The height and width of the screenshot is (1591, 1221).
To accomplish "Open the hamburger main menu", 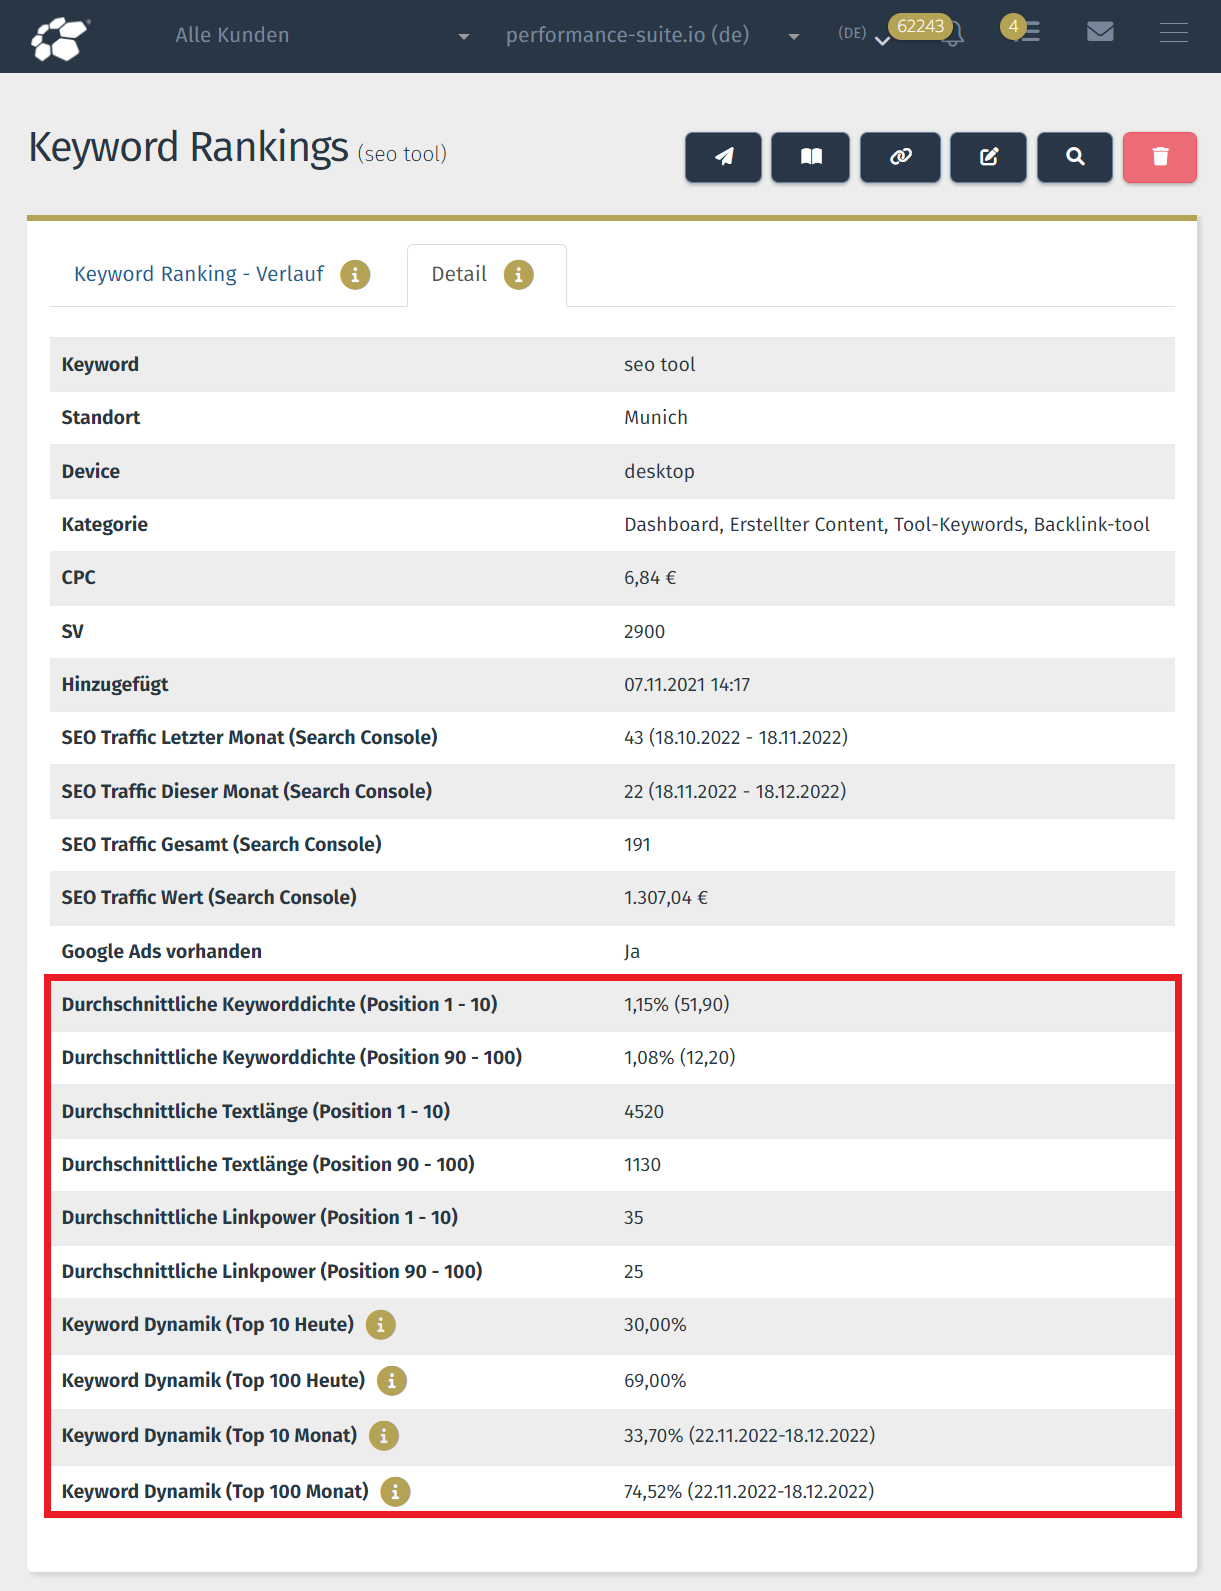I will point(1174,33).
